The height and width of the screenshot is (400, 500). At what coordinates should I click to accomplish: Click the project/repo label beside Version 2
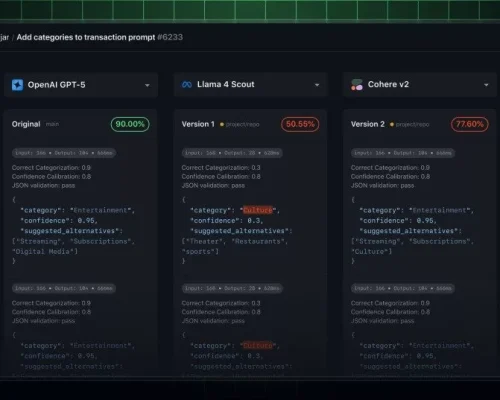[412, 124]
